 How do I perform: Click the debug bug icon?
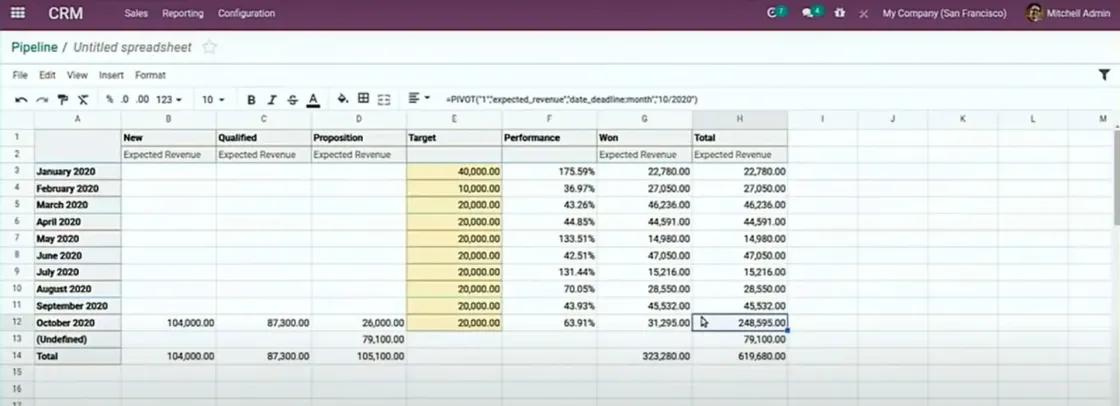pos(840,13)
